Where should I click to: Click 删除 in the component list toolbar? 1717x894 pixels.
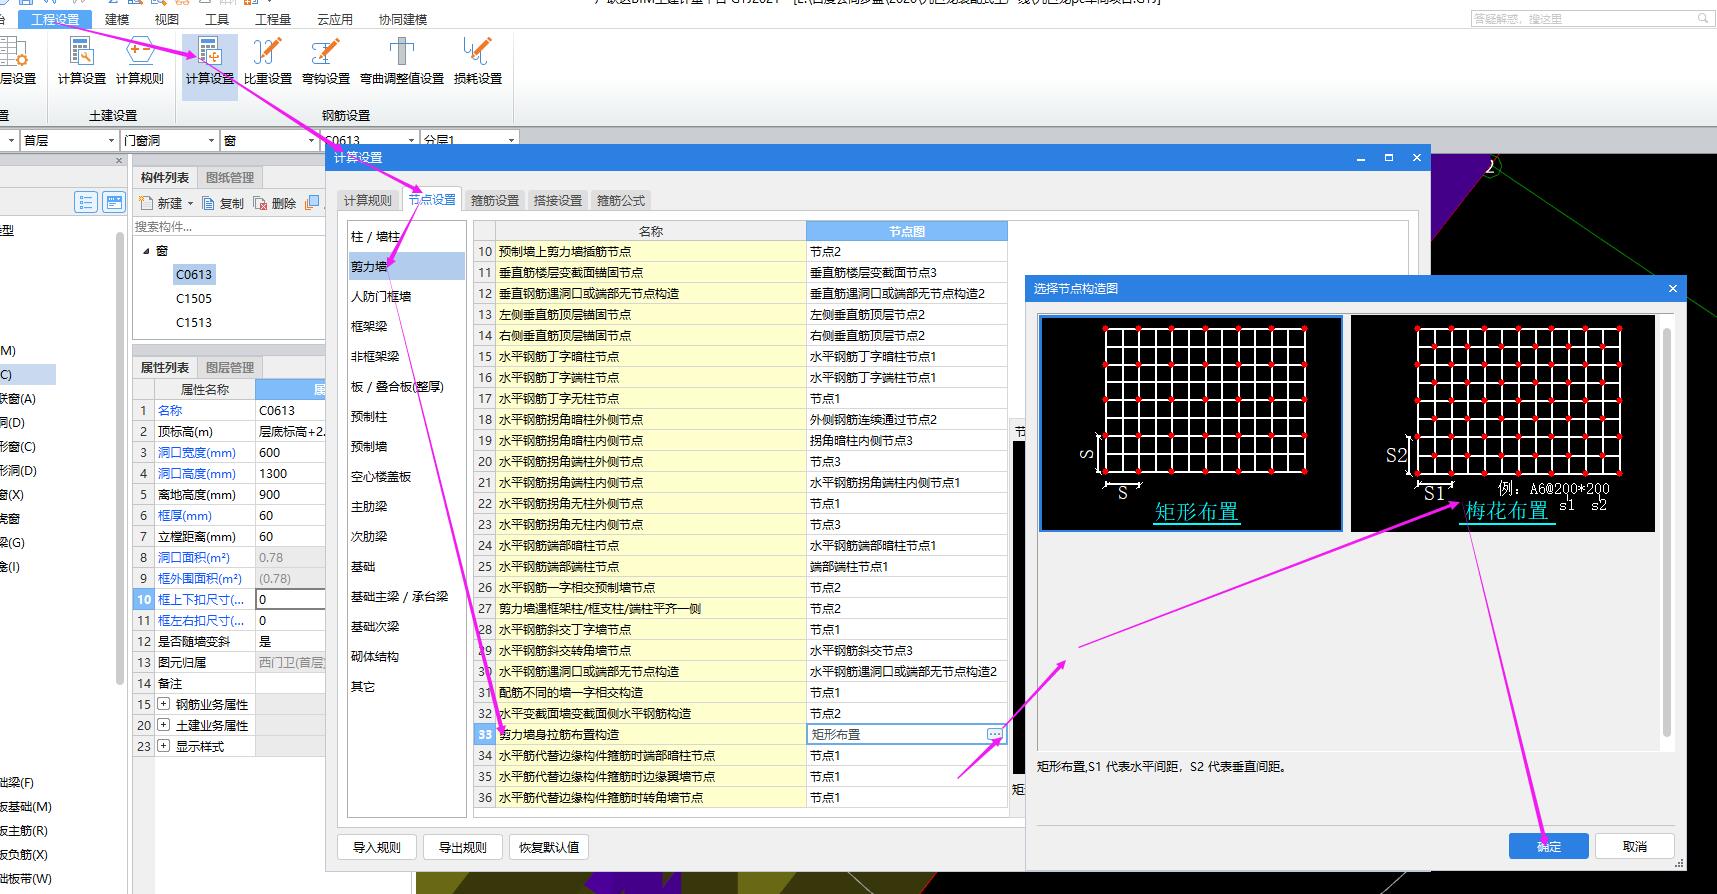275,203
